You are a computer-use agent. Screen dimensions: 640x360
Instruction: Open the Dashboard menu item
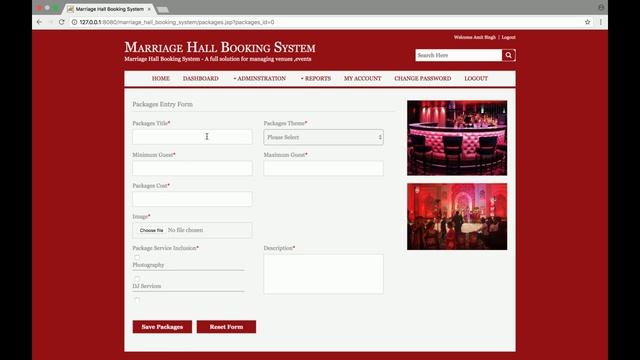point(200,78)
